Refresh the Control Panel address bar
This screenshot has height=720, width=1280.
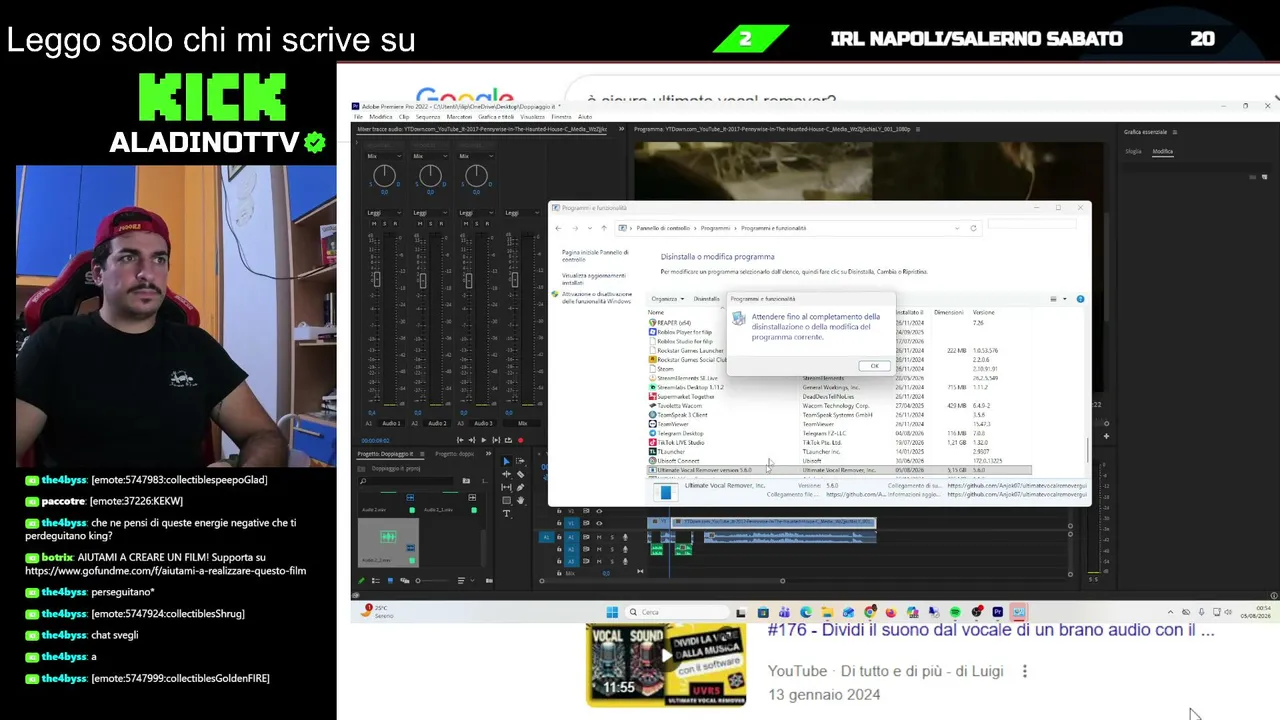[973, 228]
